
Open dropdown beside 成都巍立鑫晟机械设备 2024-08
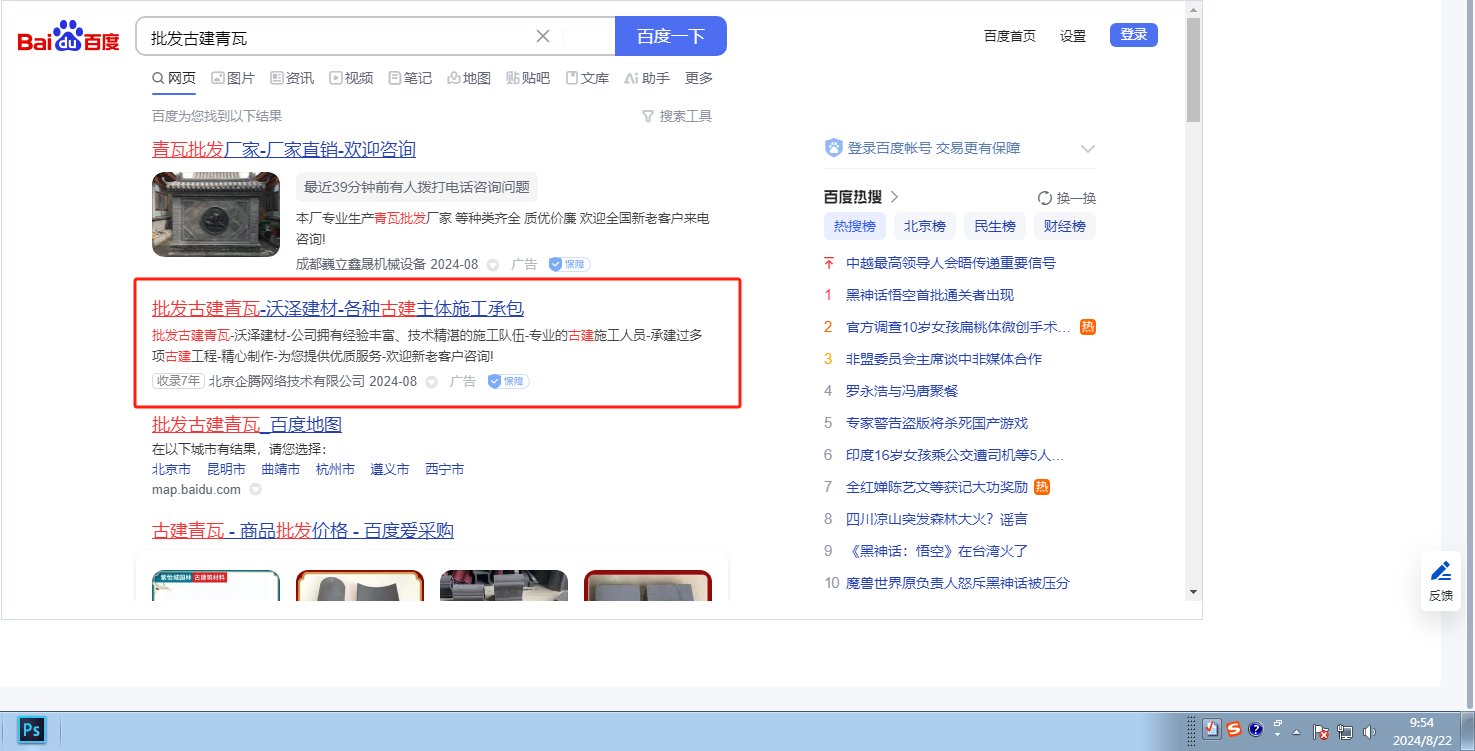492,265
